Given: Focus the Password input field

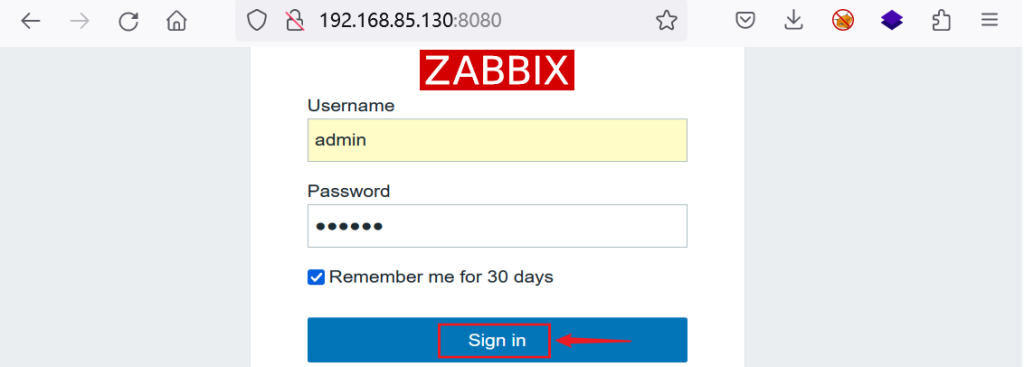Looking at the screenshot, I should pos(497,226).
